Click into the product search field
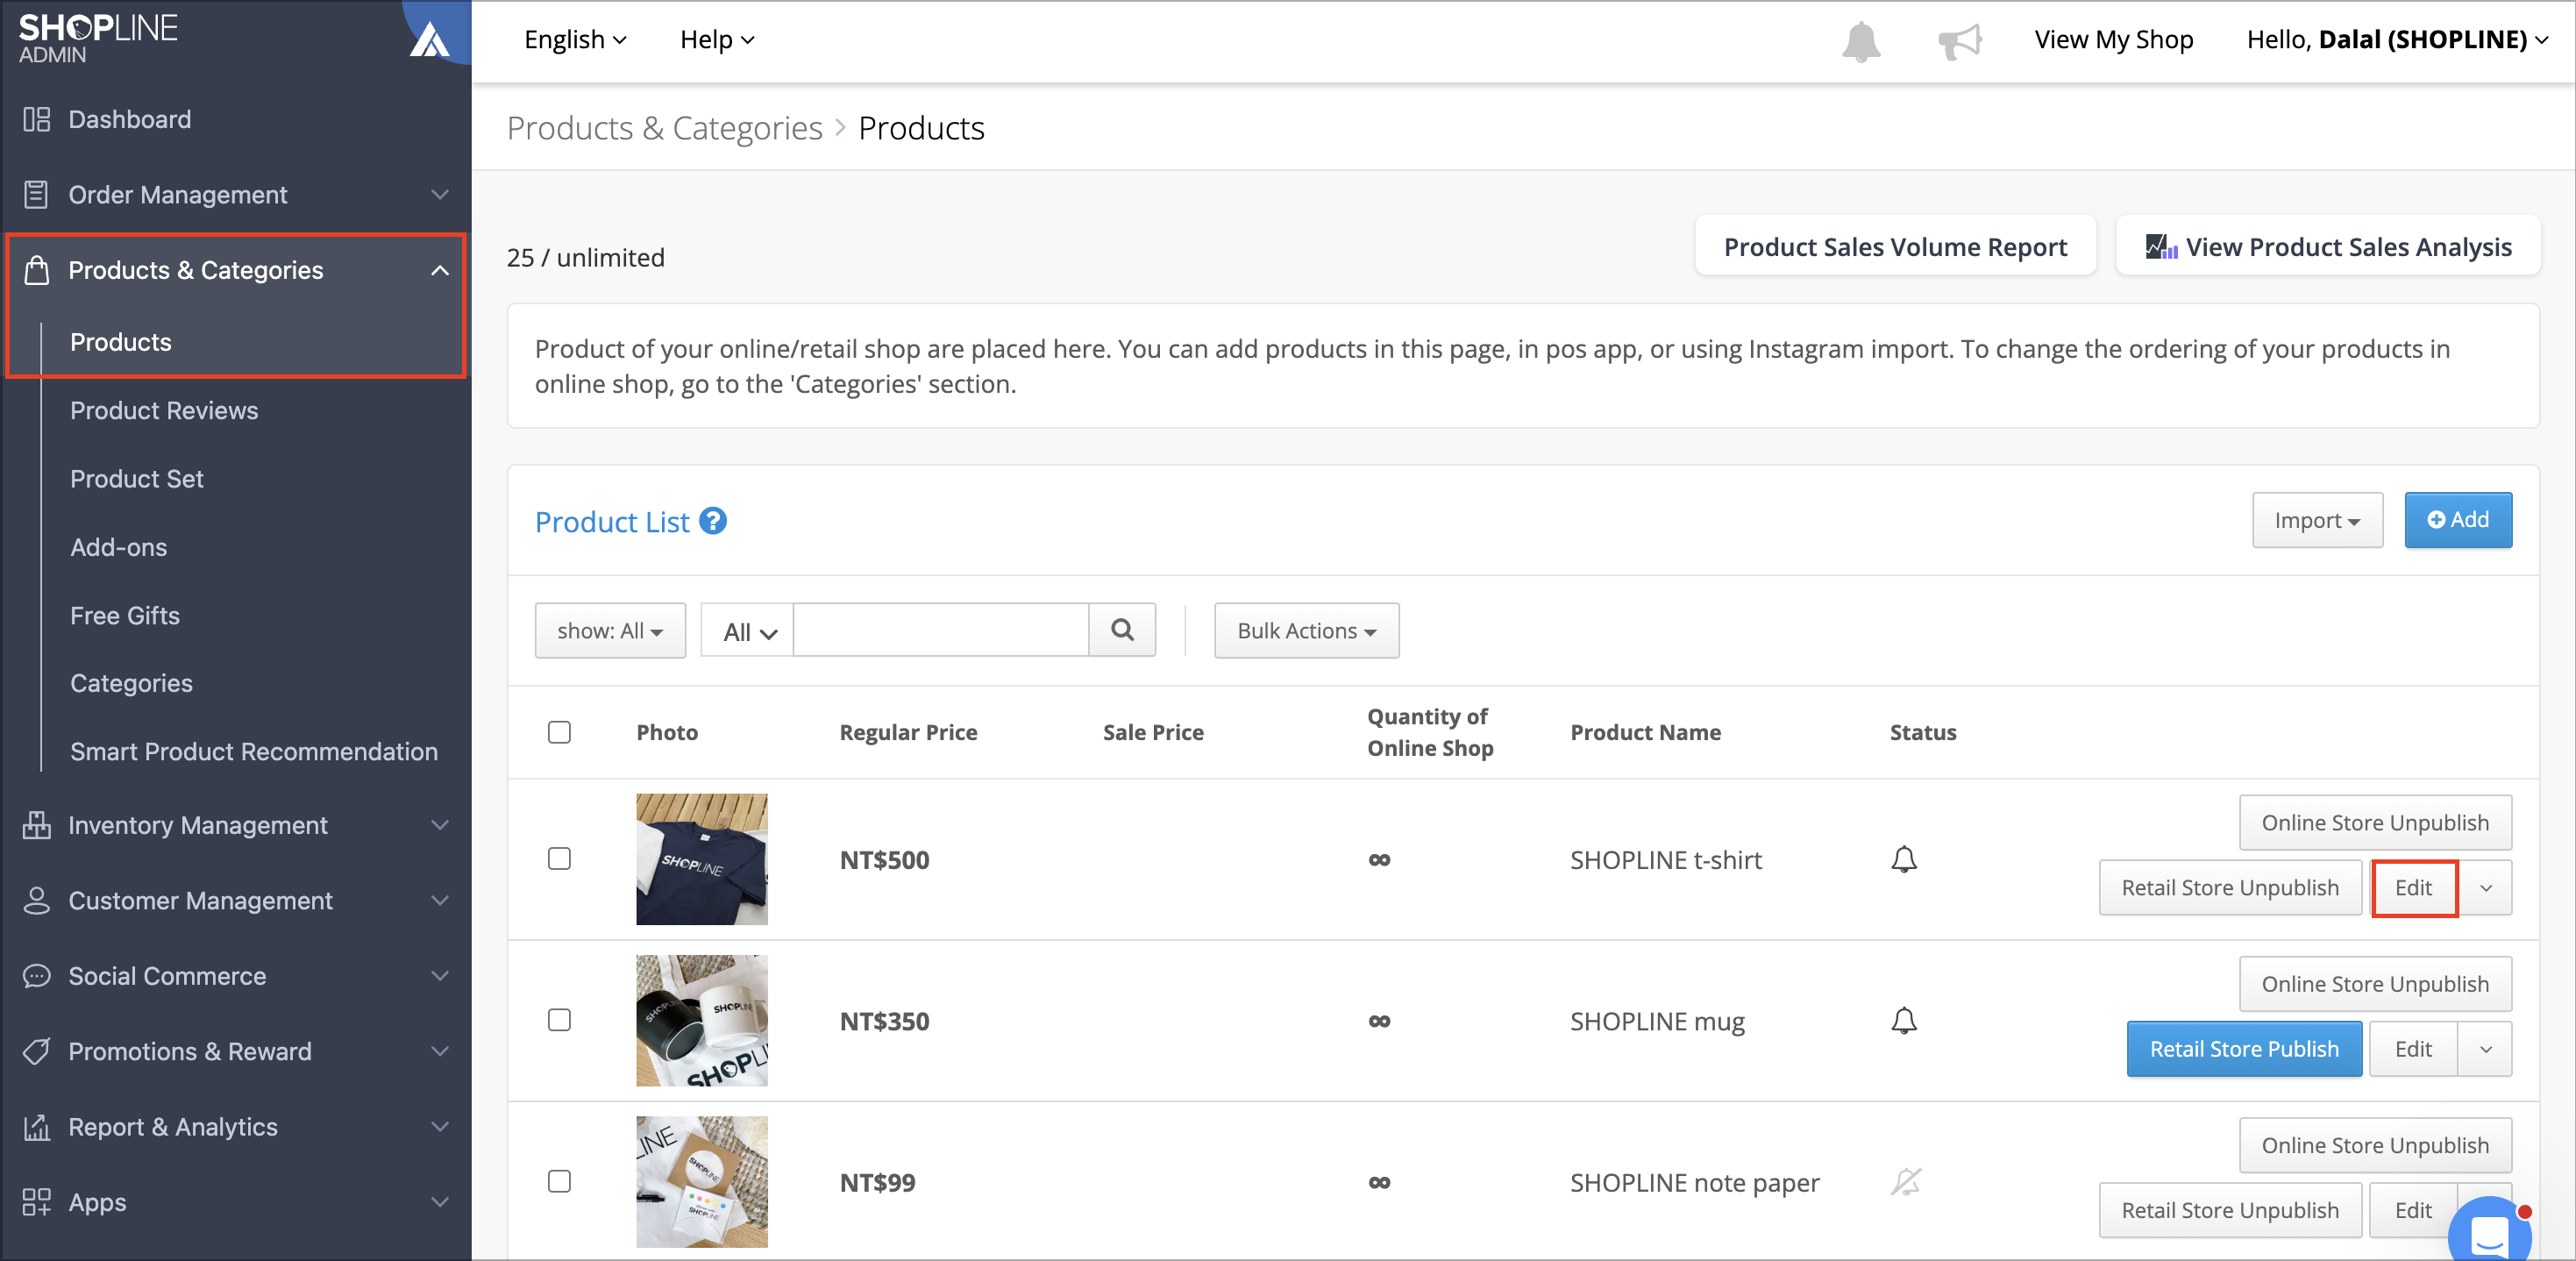 coord(940,630)
